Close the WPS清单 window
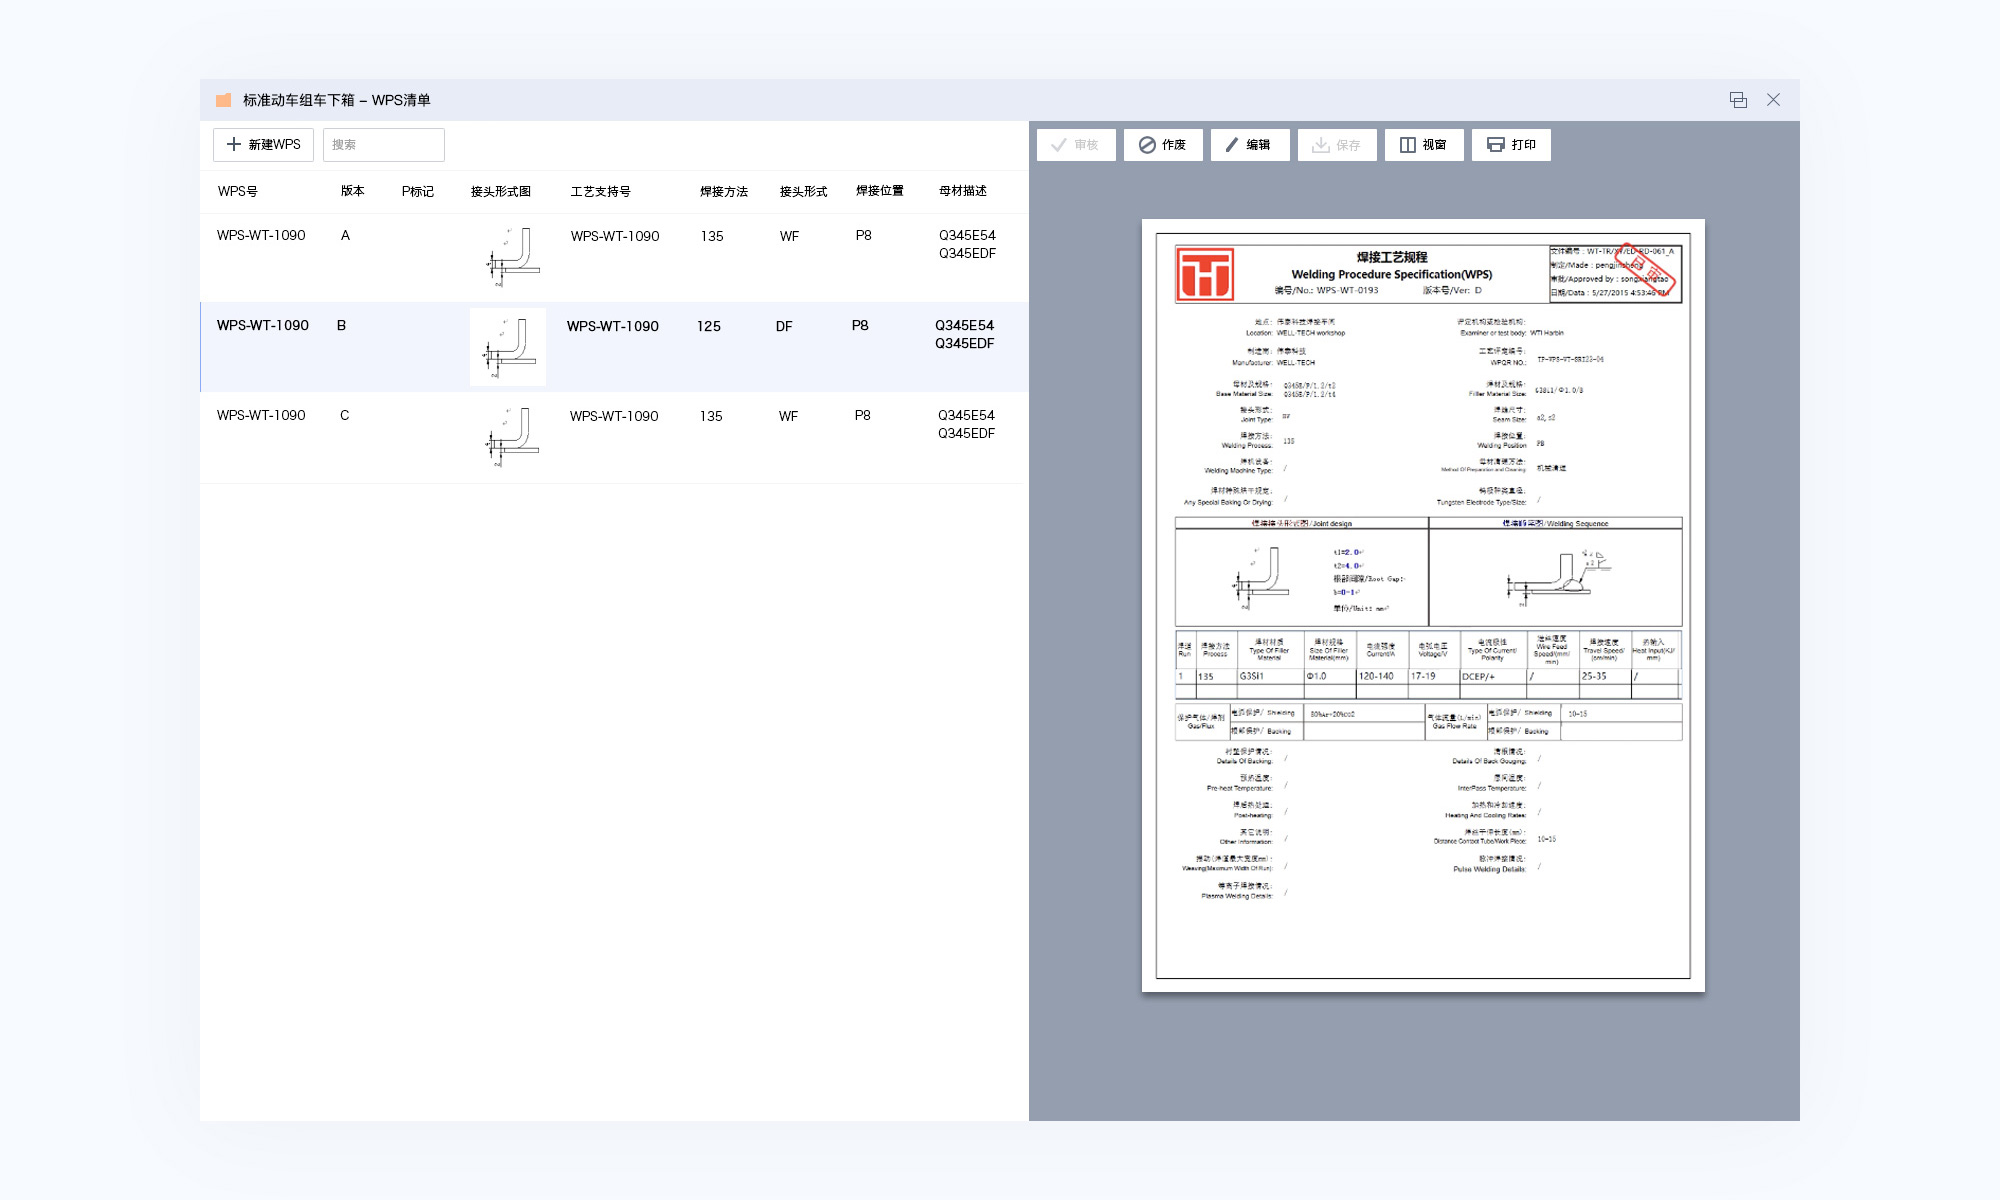 click(1773, 100)
